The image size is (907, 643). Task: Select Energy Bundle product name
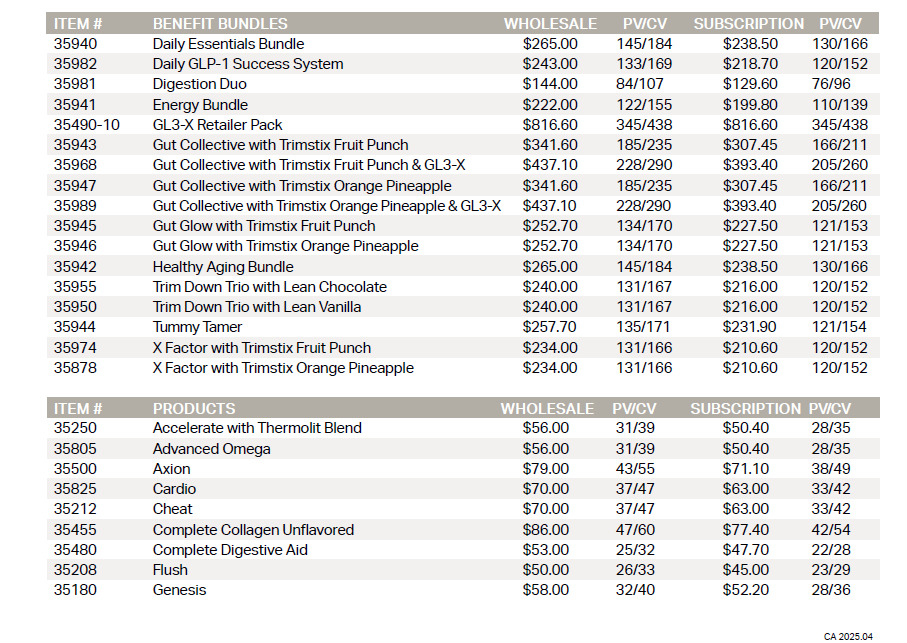tap(200, 105)
